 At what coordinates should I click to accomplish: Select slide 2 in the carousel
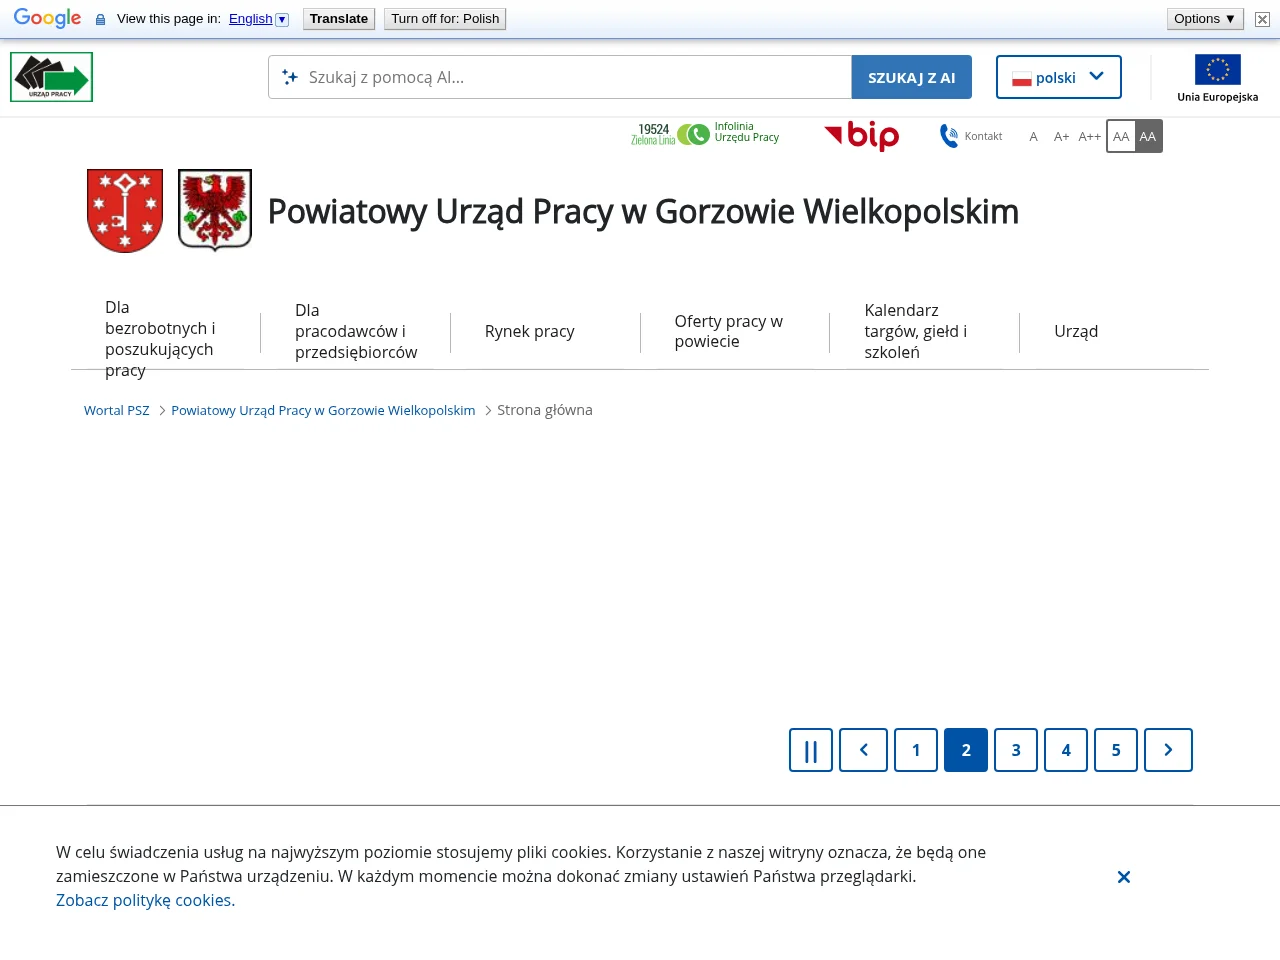coord(966,750)
